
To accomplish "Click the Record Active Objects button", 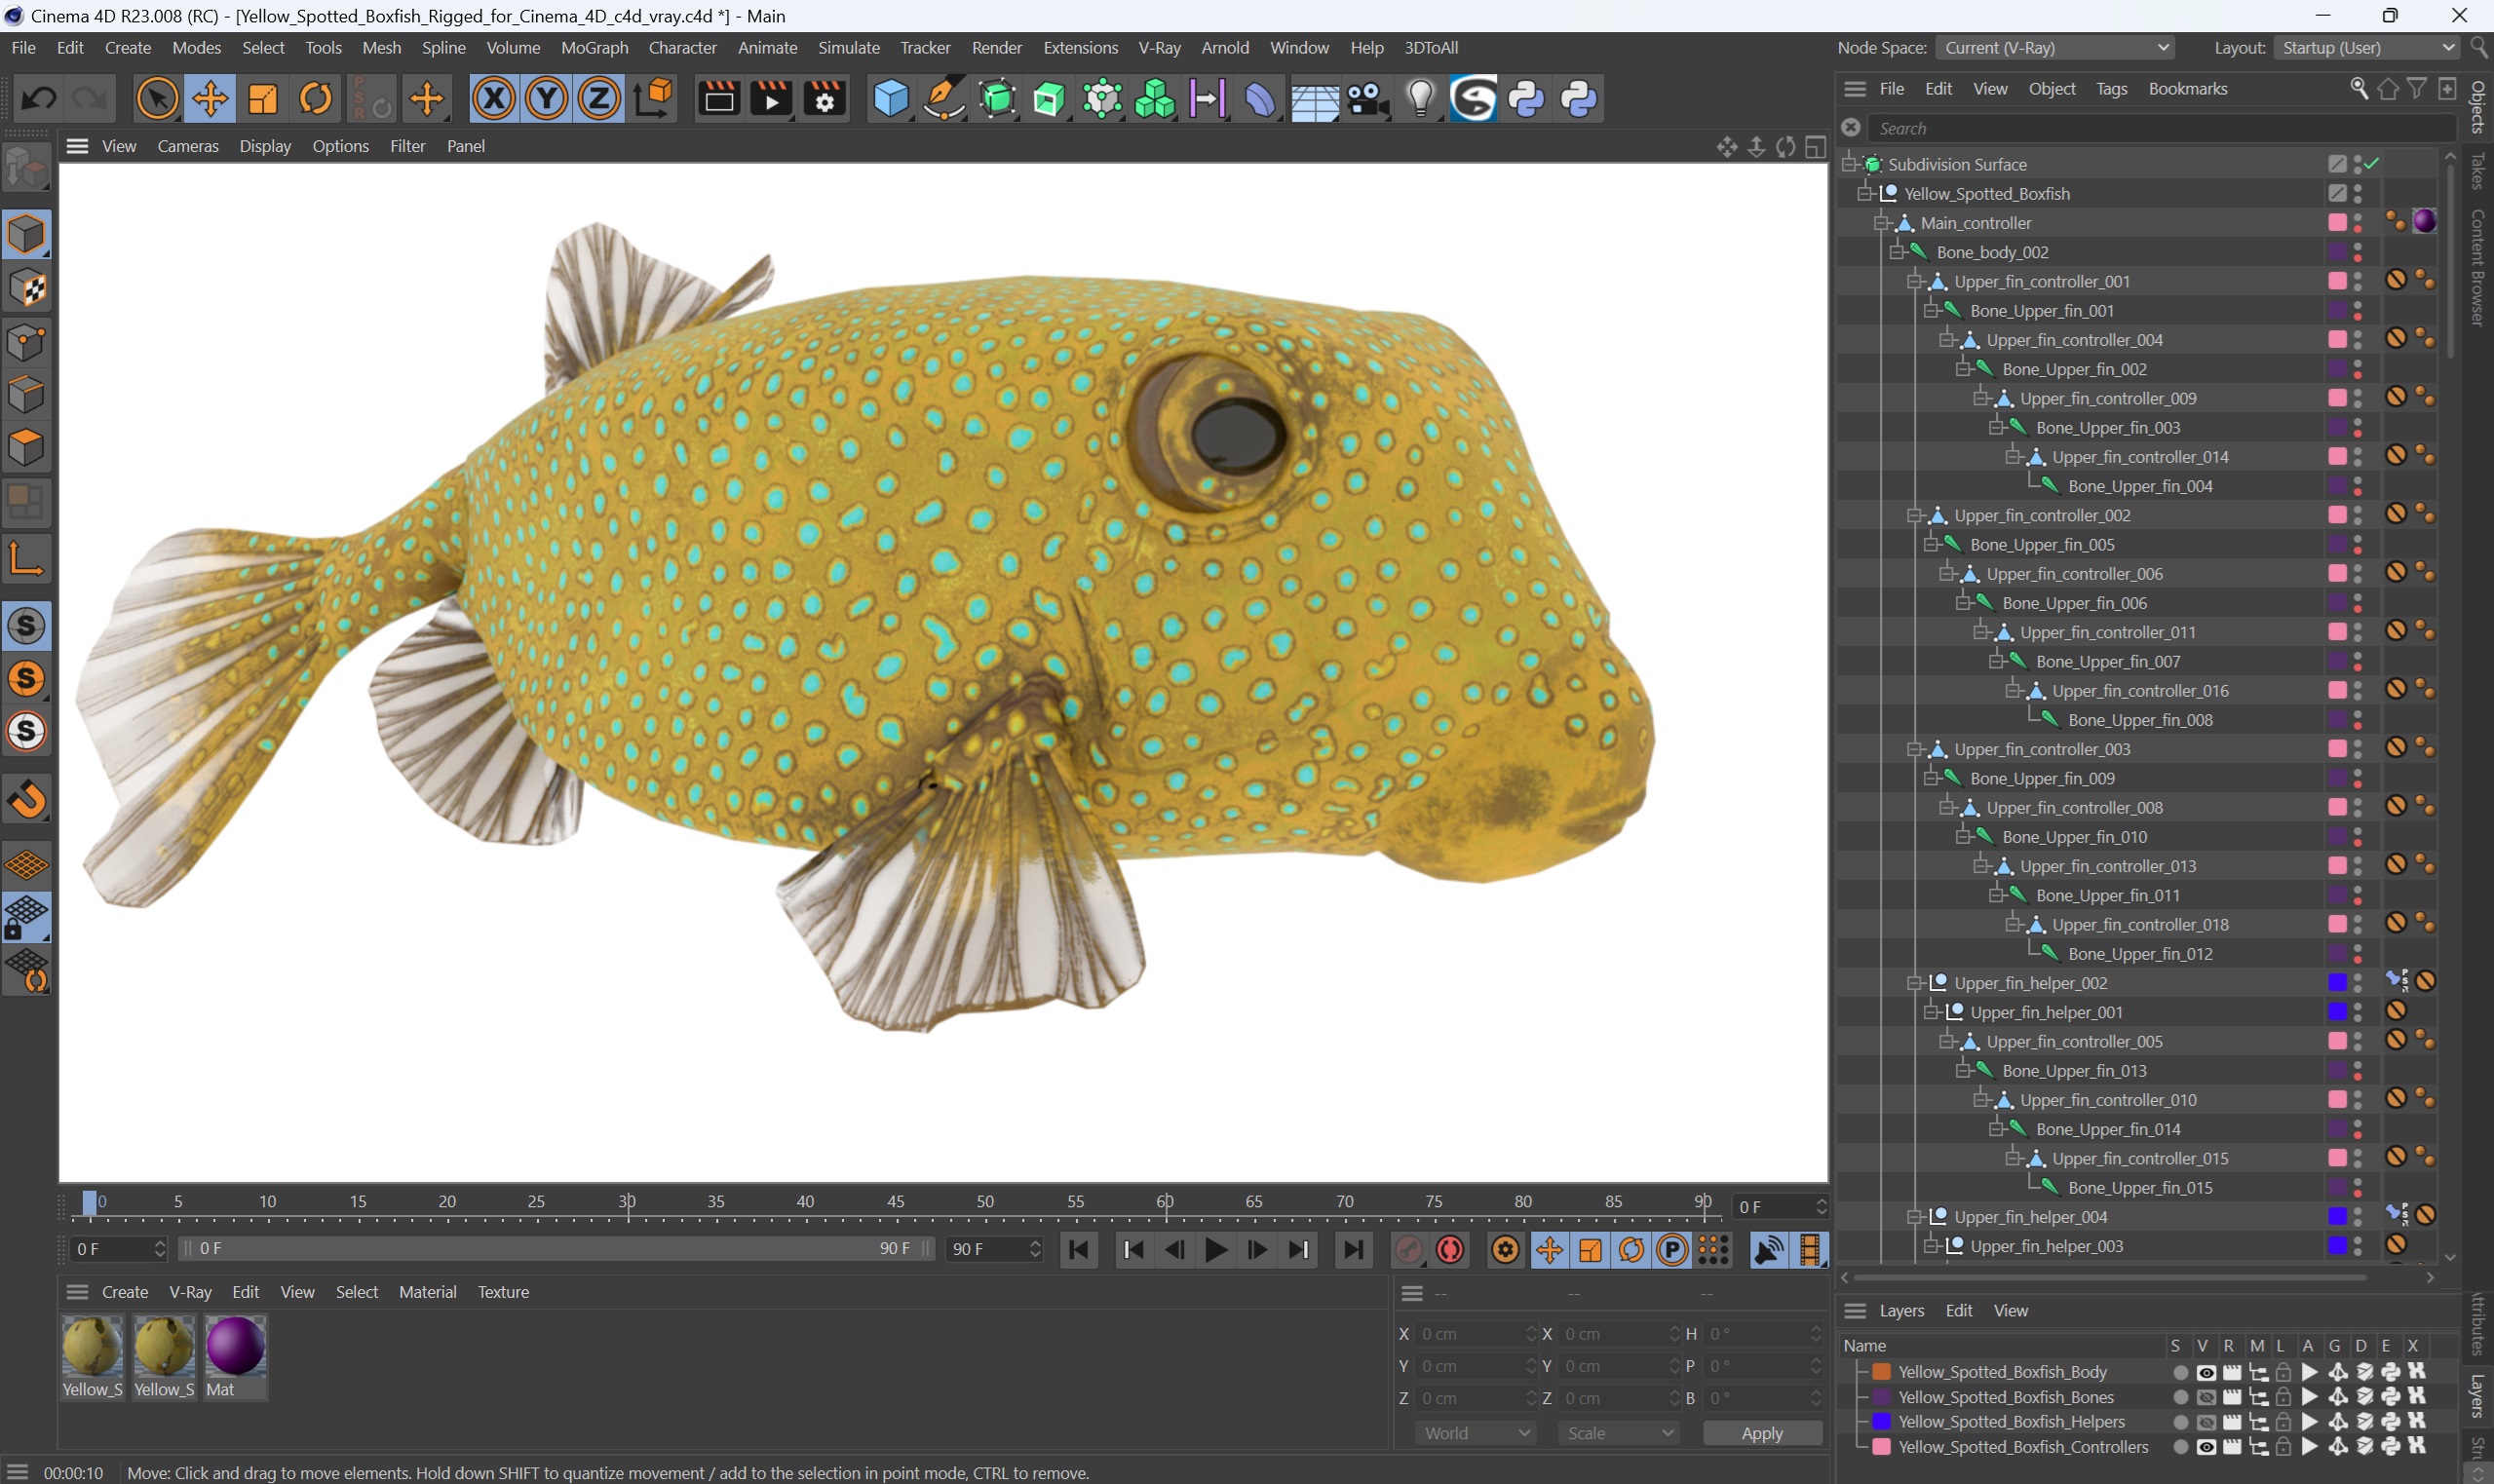I will [1409, 1249].
